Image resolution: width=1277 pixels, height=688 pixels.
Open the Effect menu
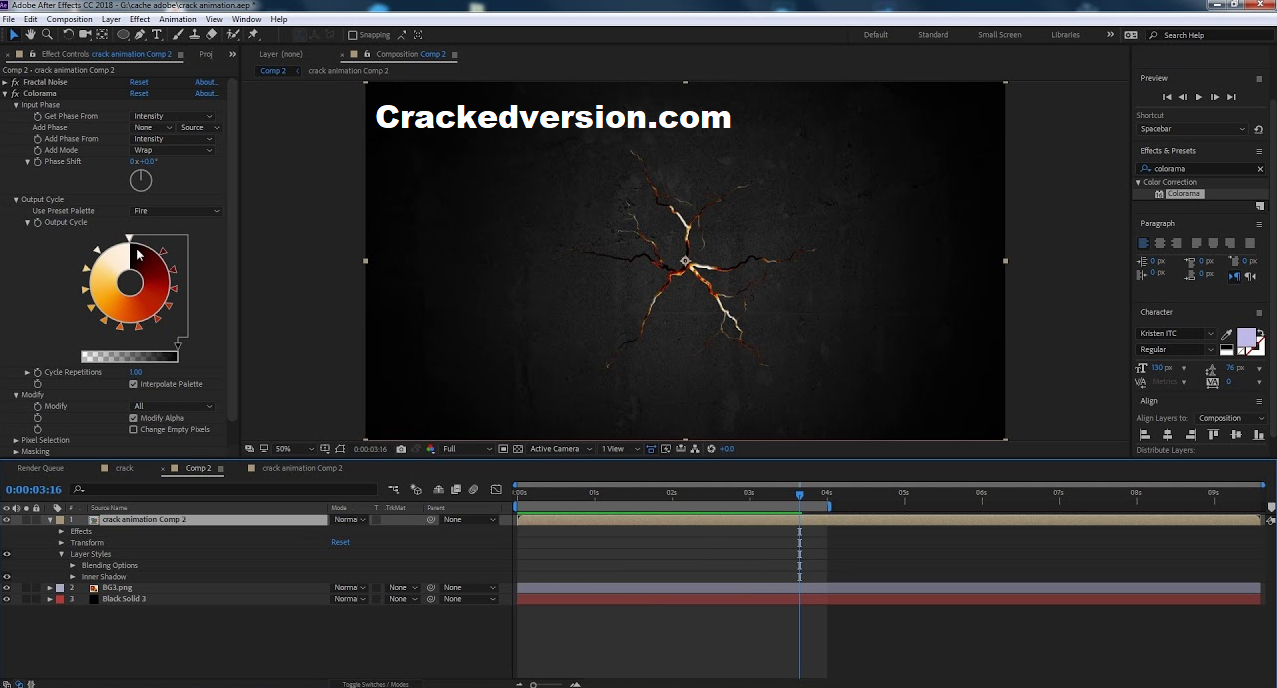point(140,19)
